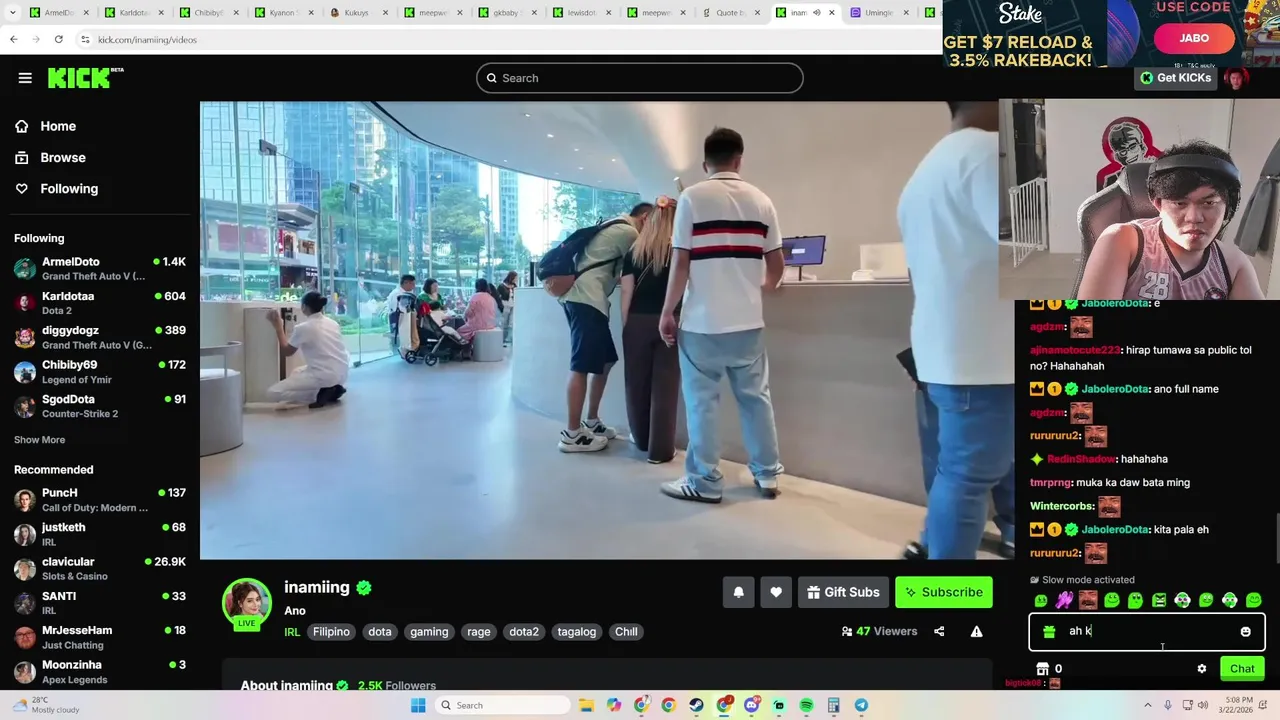Select the Chill tag
Viewport: 1280px width, 720px height.
click(x=626, y=632)
